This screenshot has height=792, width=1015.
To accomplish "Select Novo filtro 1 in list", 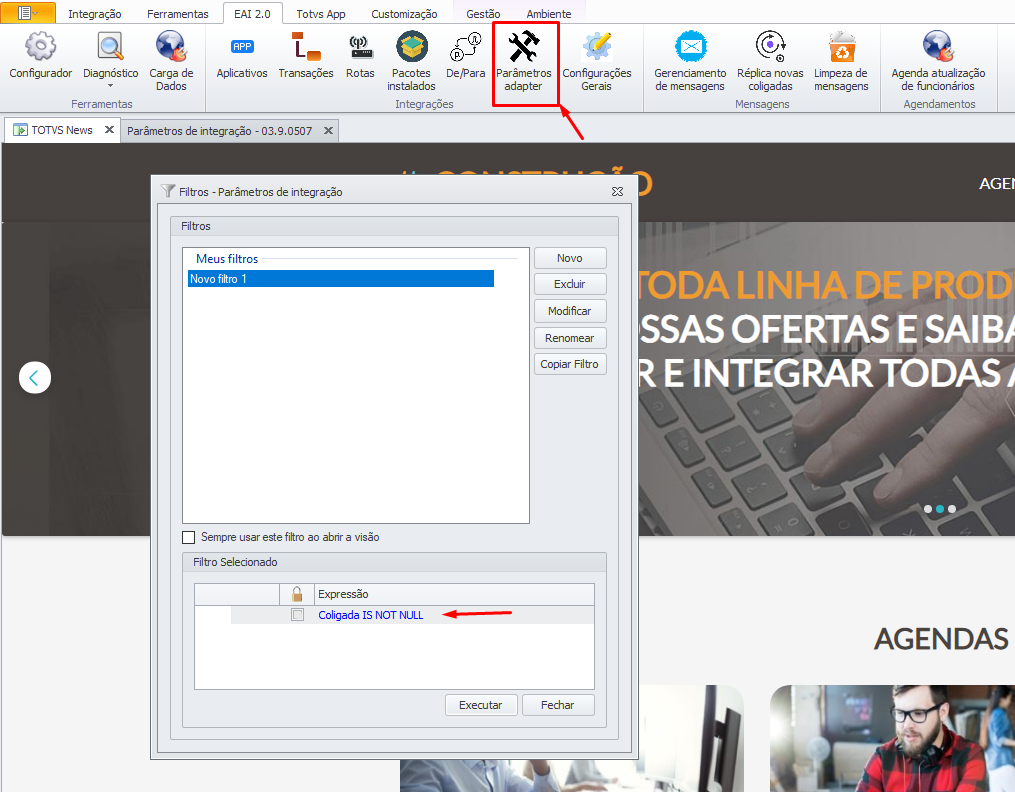I will point(340,279).
